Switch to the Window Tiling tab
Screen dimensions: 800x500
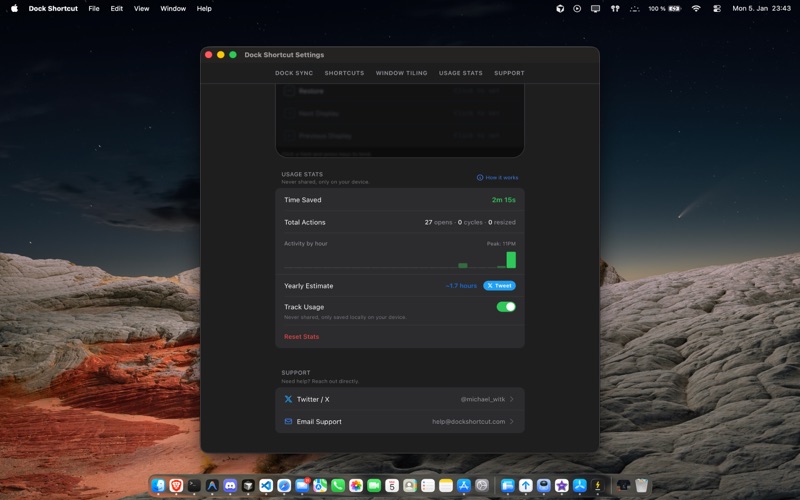point(402,73)
